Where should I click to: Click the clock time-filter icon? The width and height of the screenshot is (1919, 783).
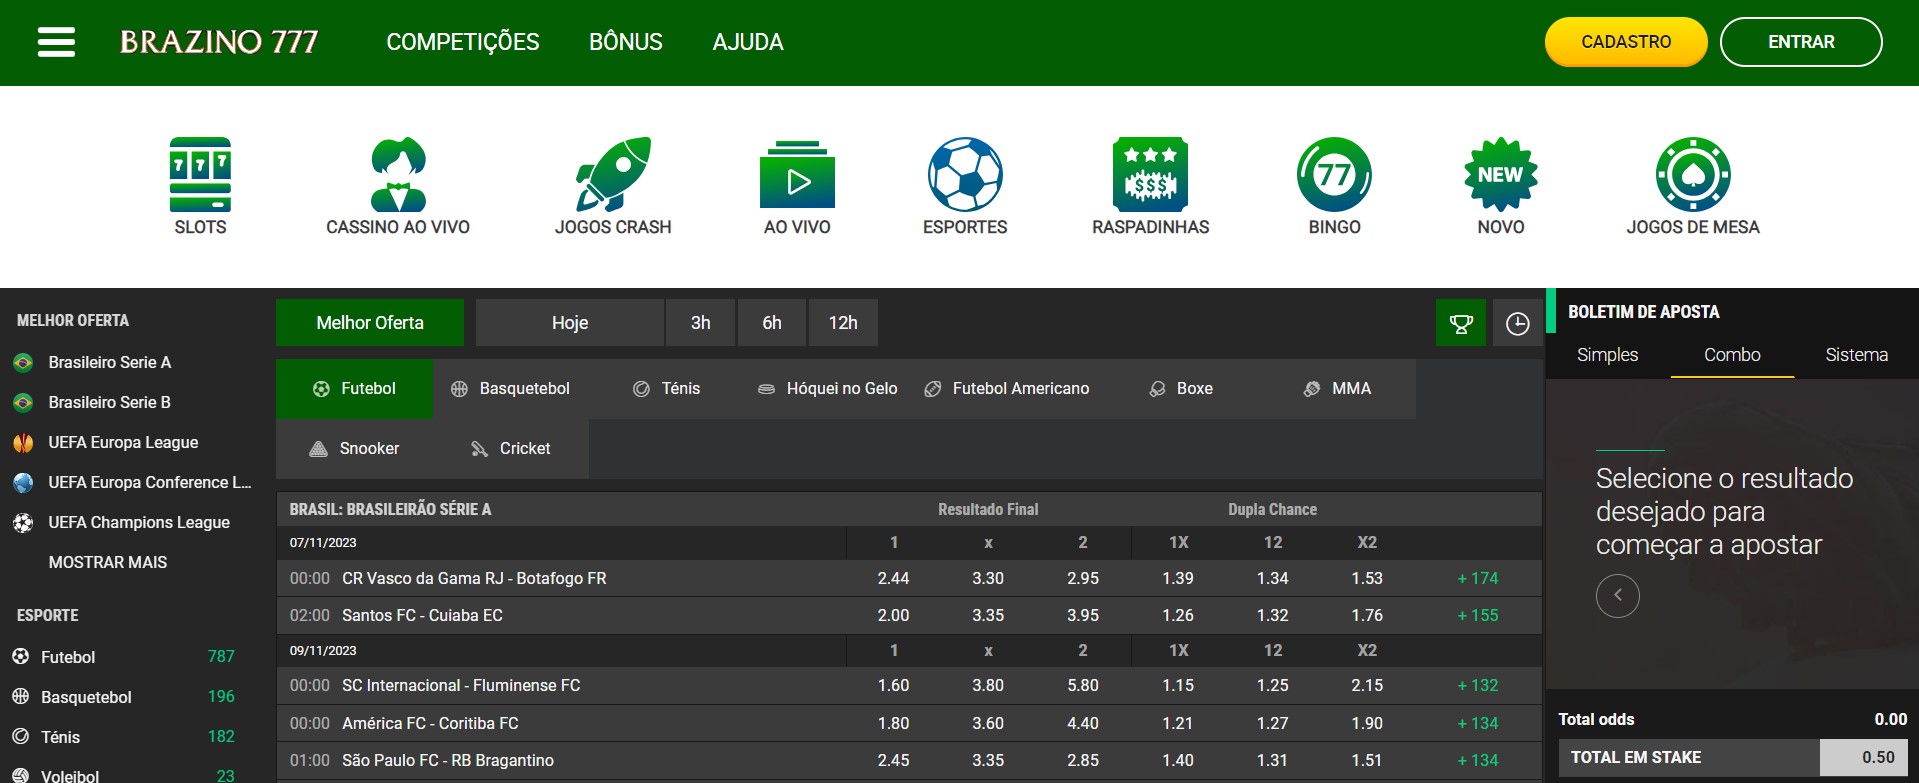click(x=1517, y=323)
